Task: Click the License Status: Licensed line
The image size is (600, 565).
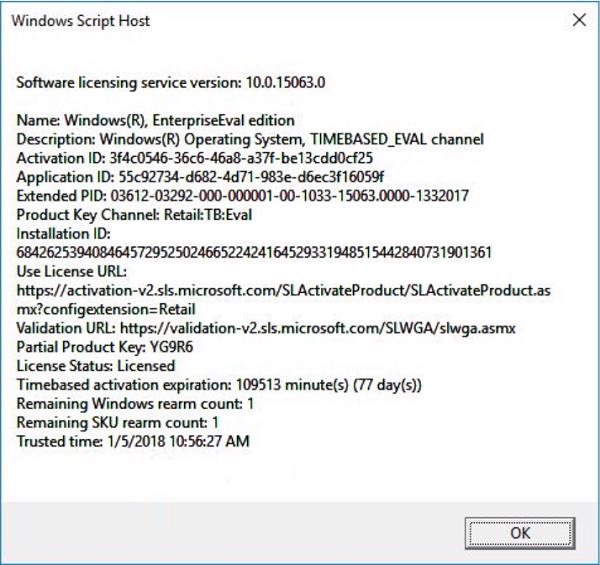Action: [x=96, y=366]
